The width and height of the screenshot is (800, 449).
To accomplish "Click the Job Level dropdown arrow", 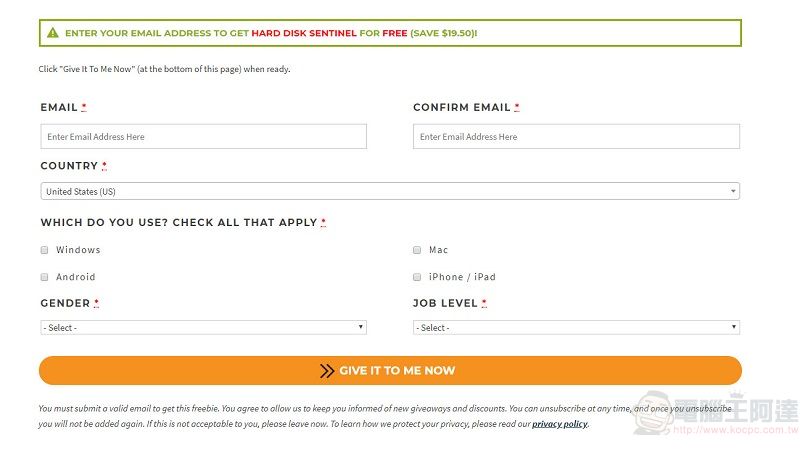I will (733, 327).
